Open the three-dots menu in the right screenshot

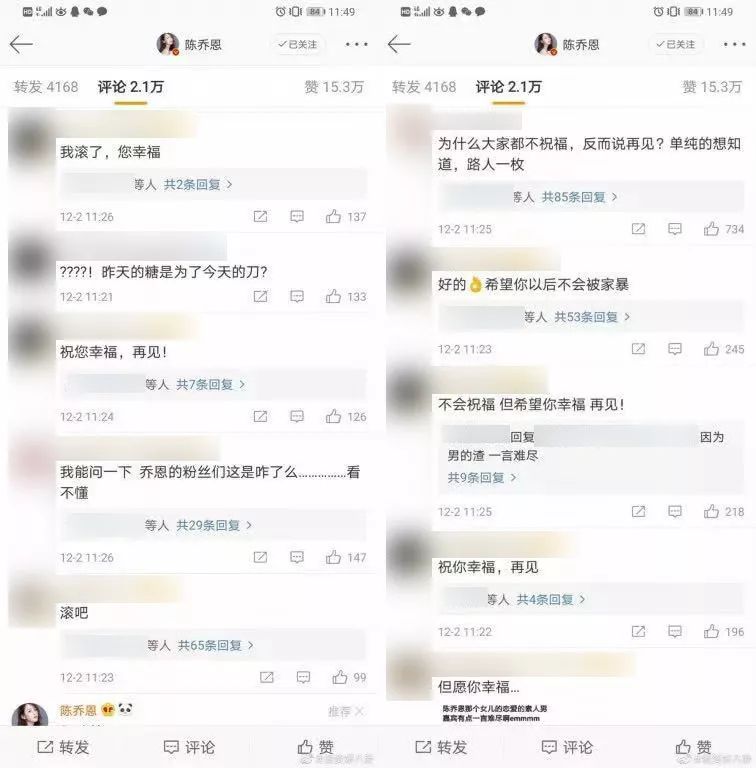coord(734,45)
